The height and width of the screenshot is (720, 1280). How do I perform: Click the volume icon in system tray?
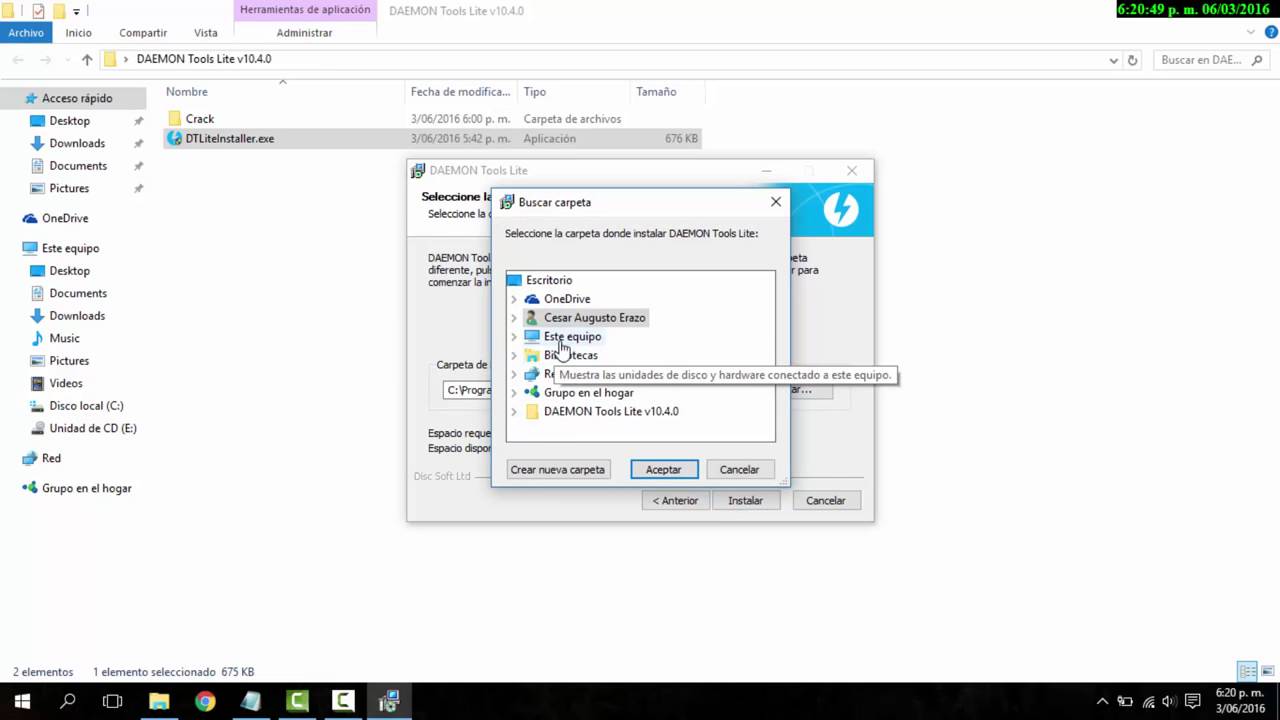(1168, 702)
